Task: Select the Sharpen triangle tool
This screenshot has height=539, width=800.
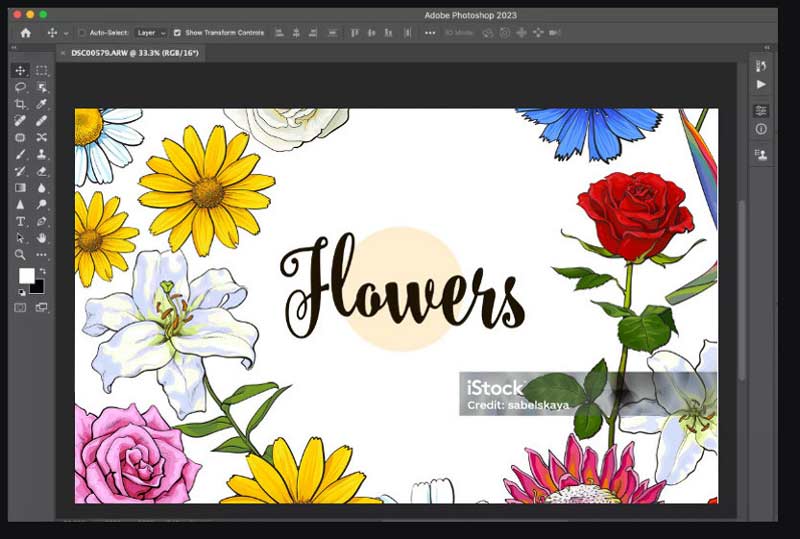Action: point(20,205)
